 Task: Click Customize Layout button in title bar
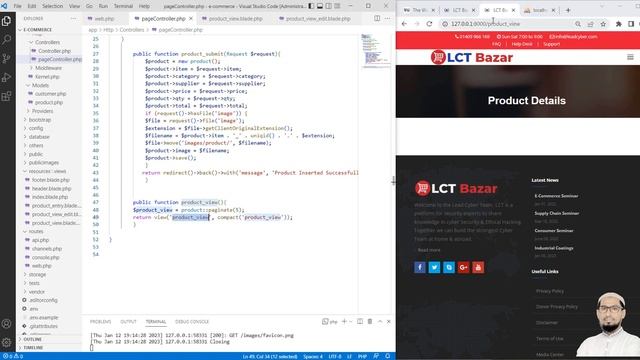[x=337, y=6]
